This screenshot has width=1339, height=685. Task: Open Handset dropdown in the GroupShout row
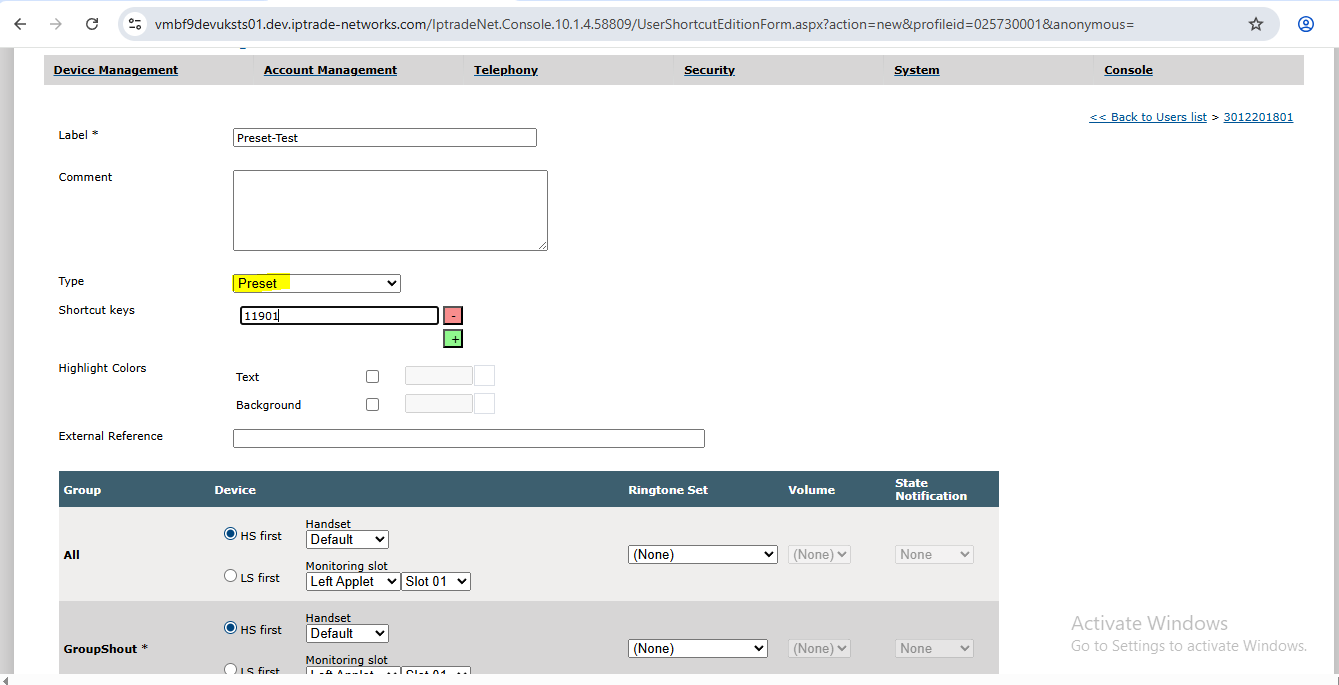click(x=347, y=633)
